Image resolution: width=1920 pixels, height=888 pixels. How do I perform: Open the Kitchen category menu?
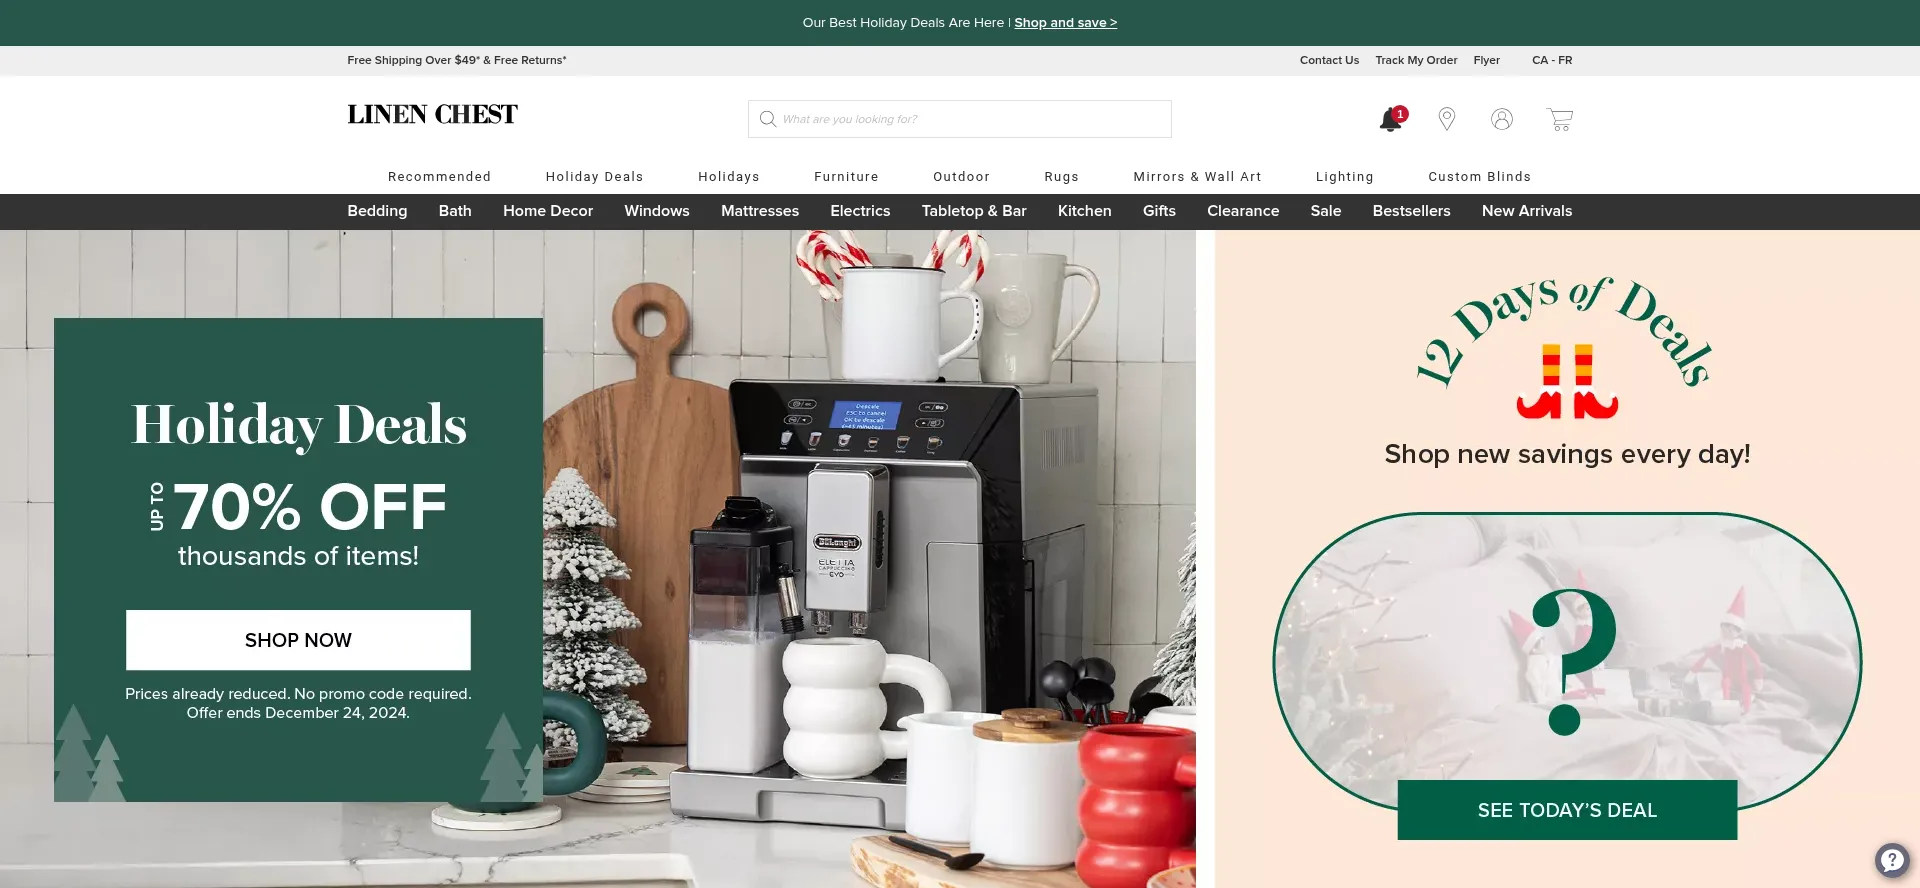click(x=1084, y=211)
